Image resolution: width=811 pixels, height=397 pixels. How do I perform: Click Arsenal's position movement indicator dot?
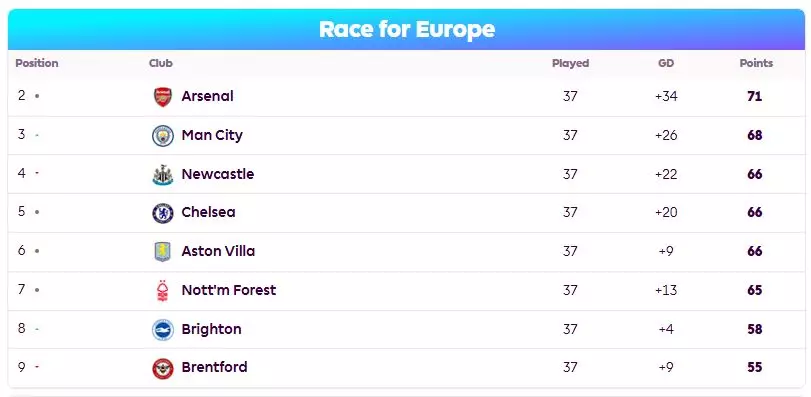pyautogui.click(x=37, y=96)
